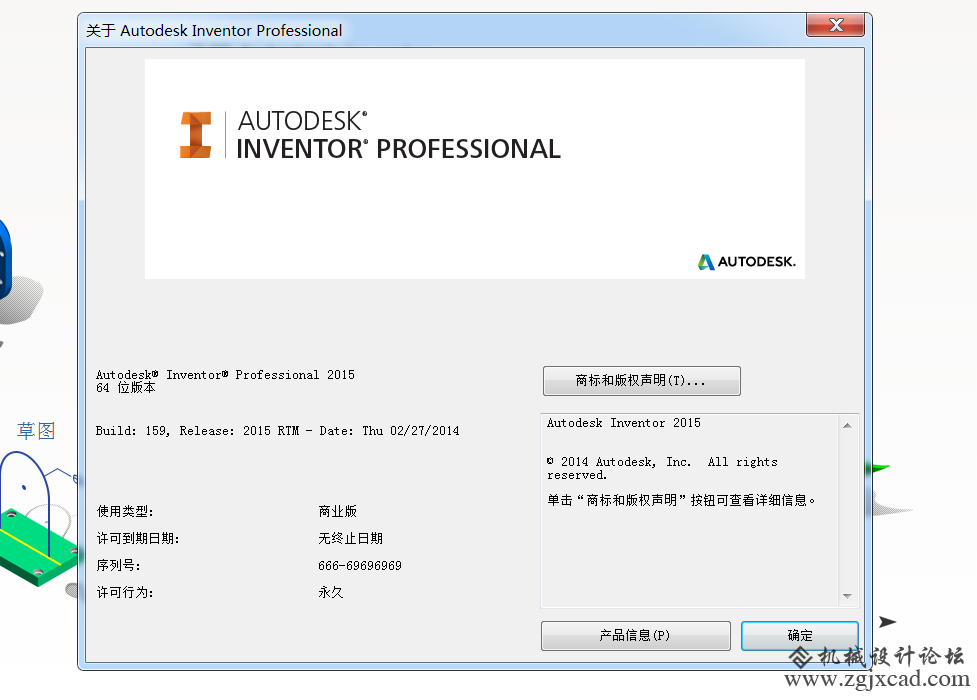This screenshot has width=977, height=700.
Task: Click the 单击"商标和版权声明" hint text
Action: tap(681, 500)
